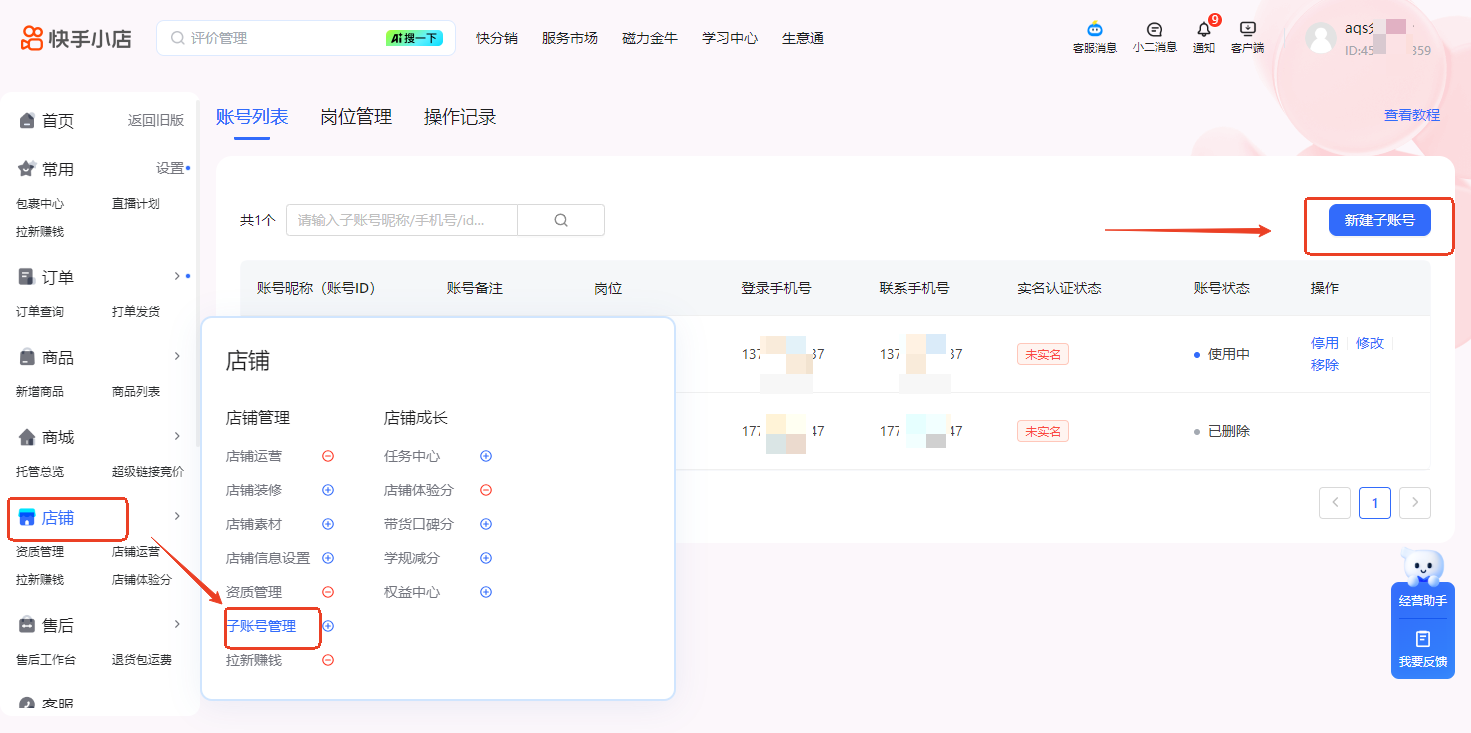This screenshot has width=1471, height=733.
Task: Open the user avatar in the top bar
Action: 1320,39
